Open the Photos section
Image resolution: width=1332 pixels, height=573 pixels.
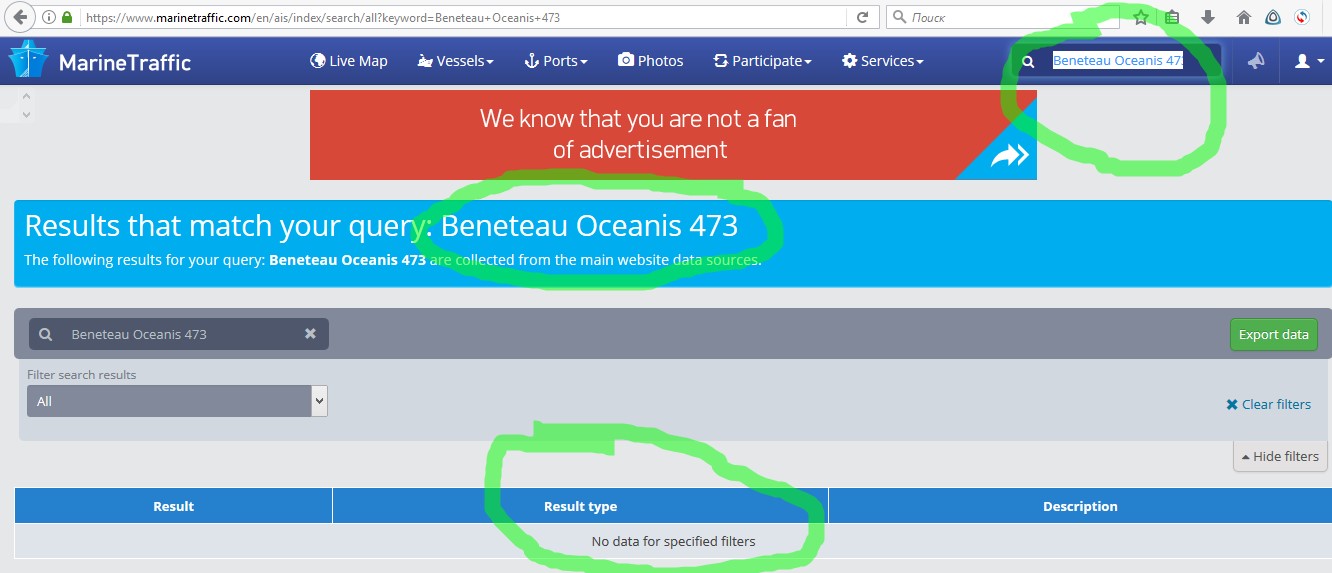[x=651, y=61]
